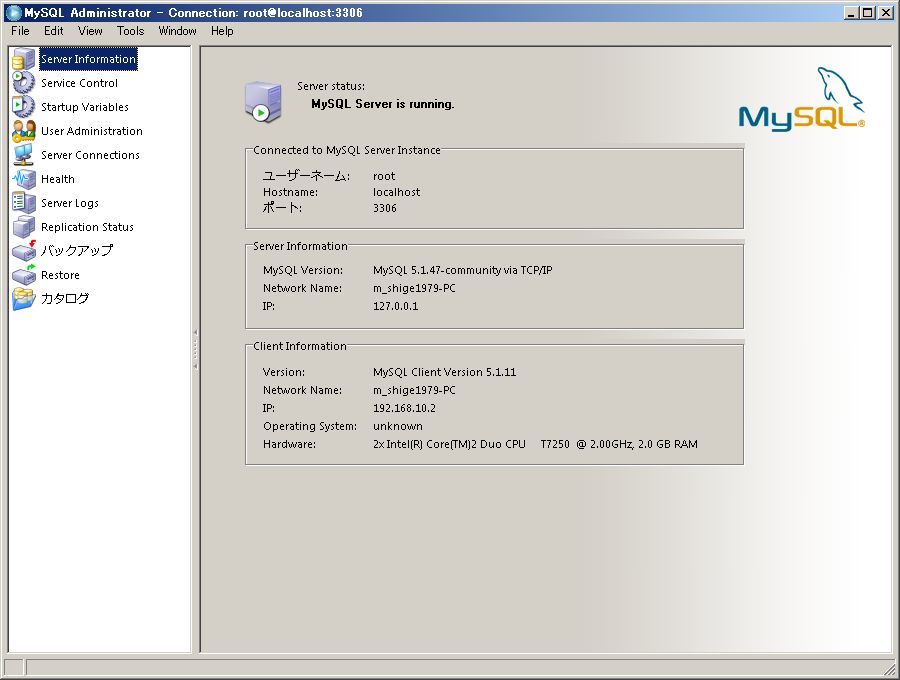Click the window resize grip corner
Image resolution: width=900 pixels, height=680 pixels.
click(x=890, y=669)
